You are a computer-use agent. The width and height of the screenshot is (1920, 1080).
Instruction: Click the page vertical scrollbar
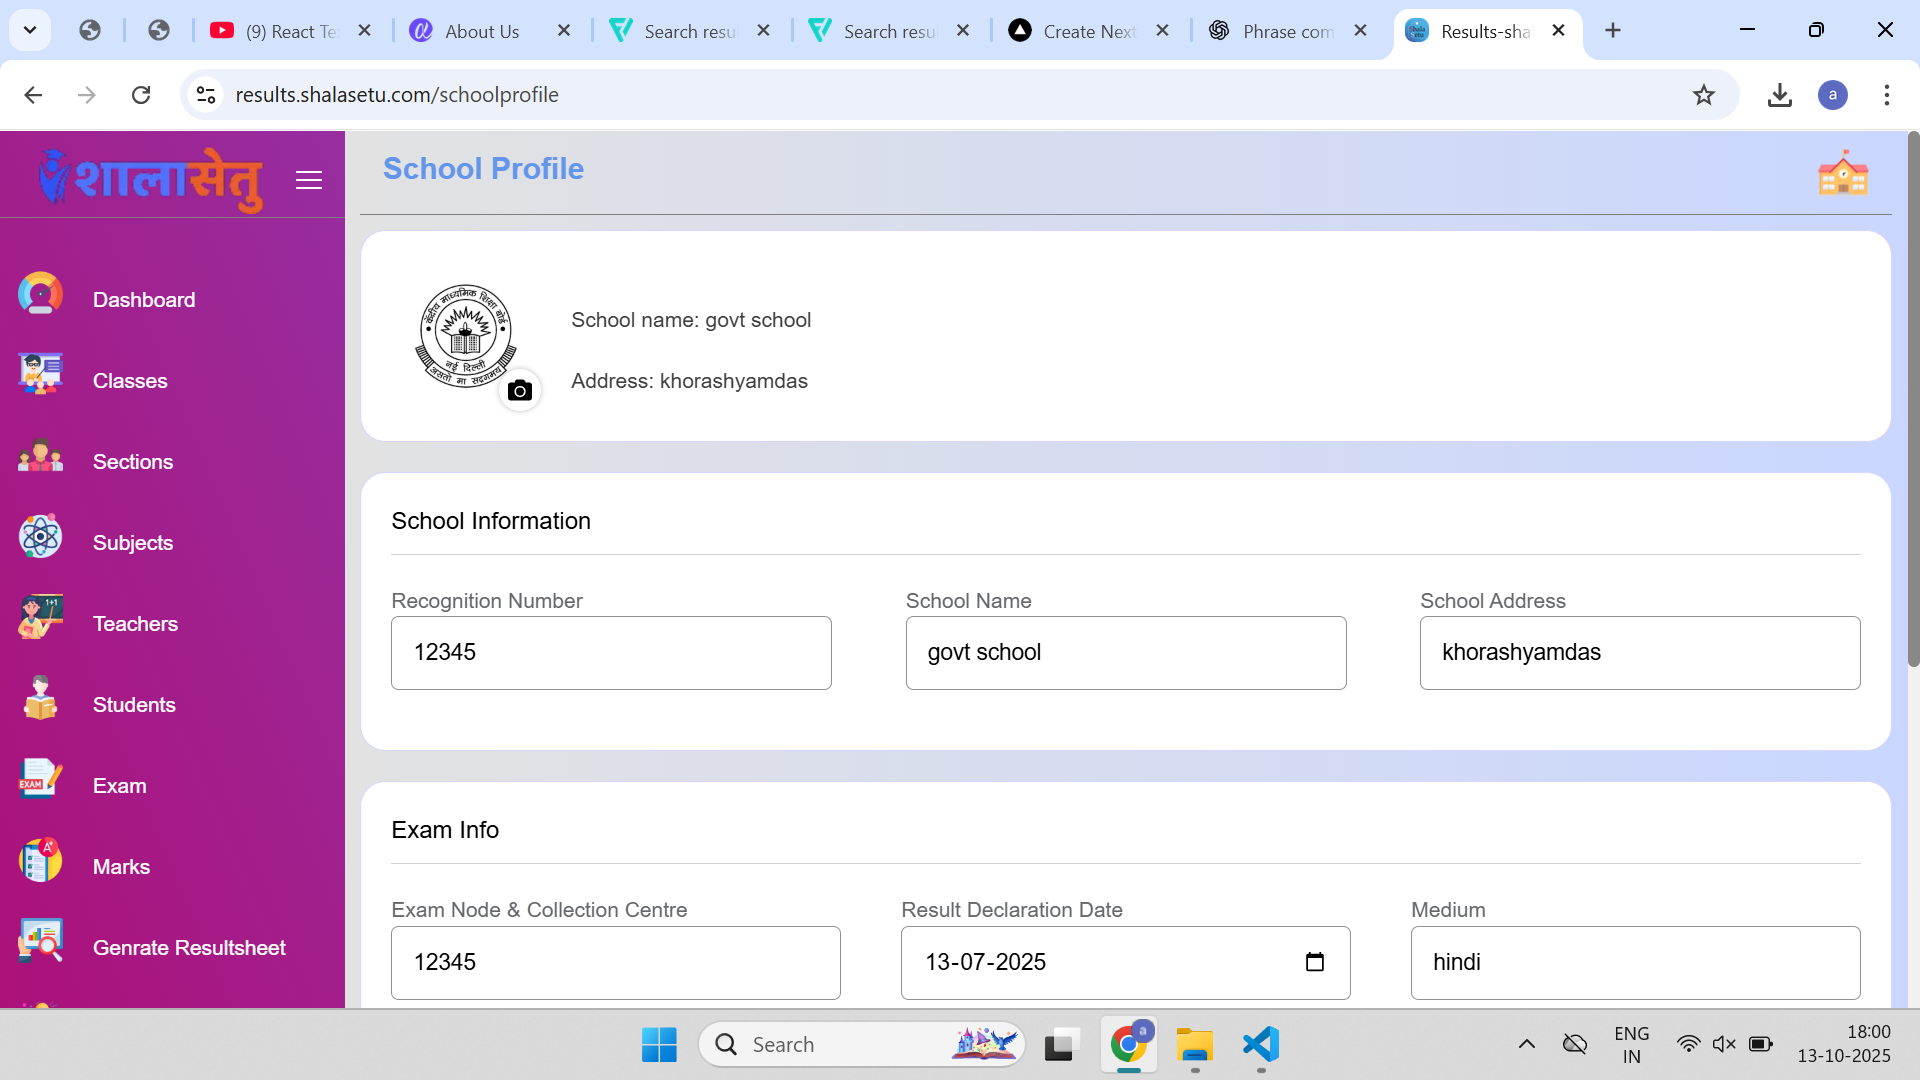(x=1912, y=400)
